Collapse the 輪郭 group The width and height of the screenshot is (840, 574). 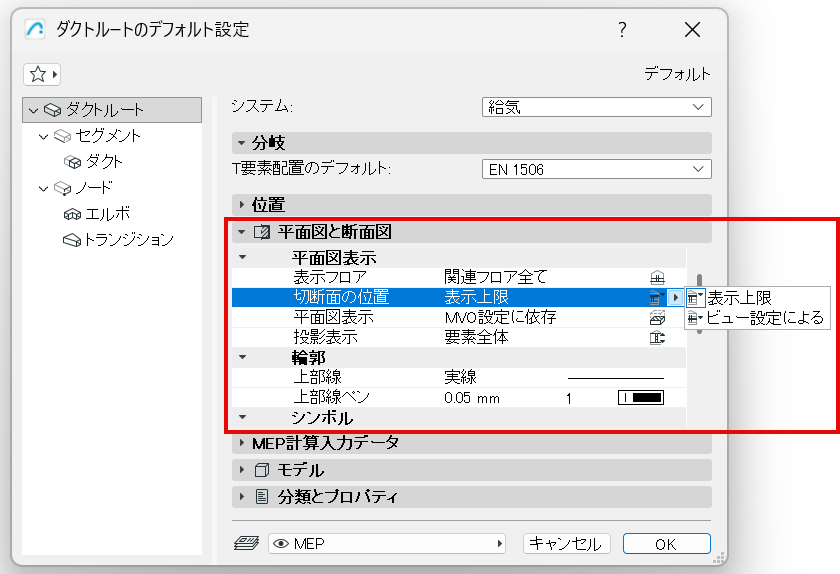(x=243, y=357)
